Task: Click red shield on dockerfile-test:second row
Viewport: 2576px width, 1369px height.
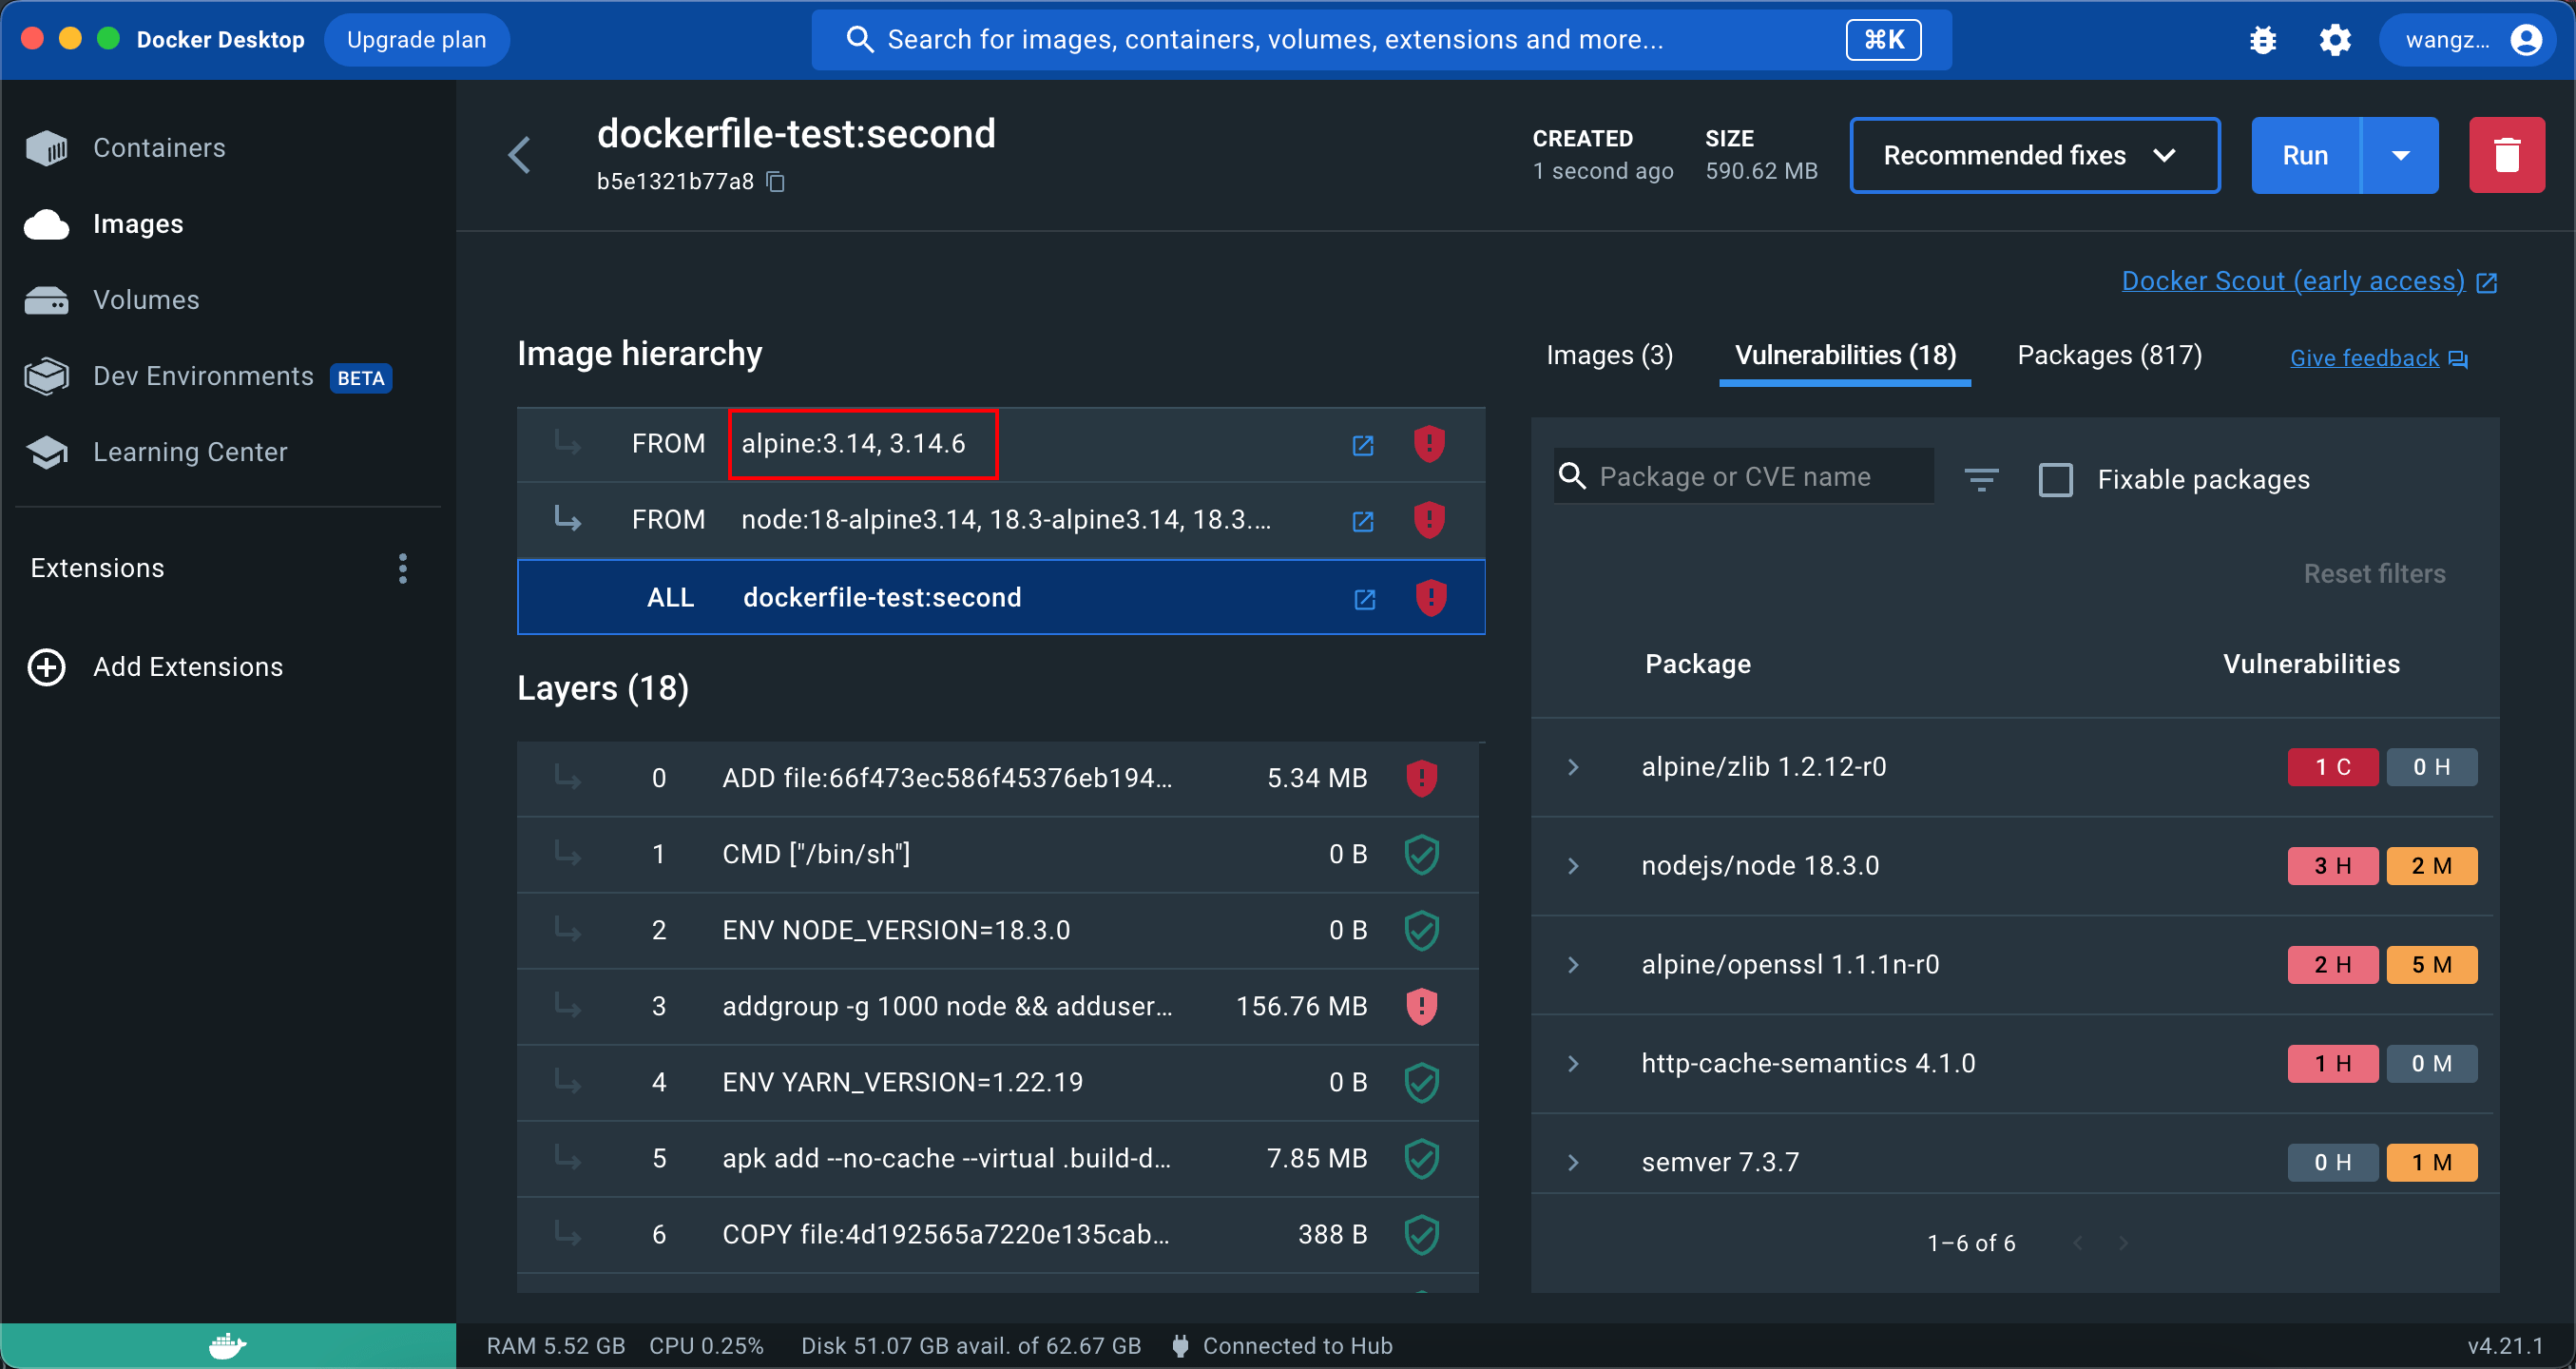Action: point(1430,597)
